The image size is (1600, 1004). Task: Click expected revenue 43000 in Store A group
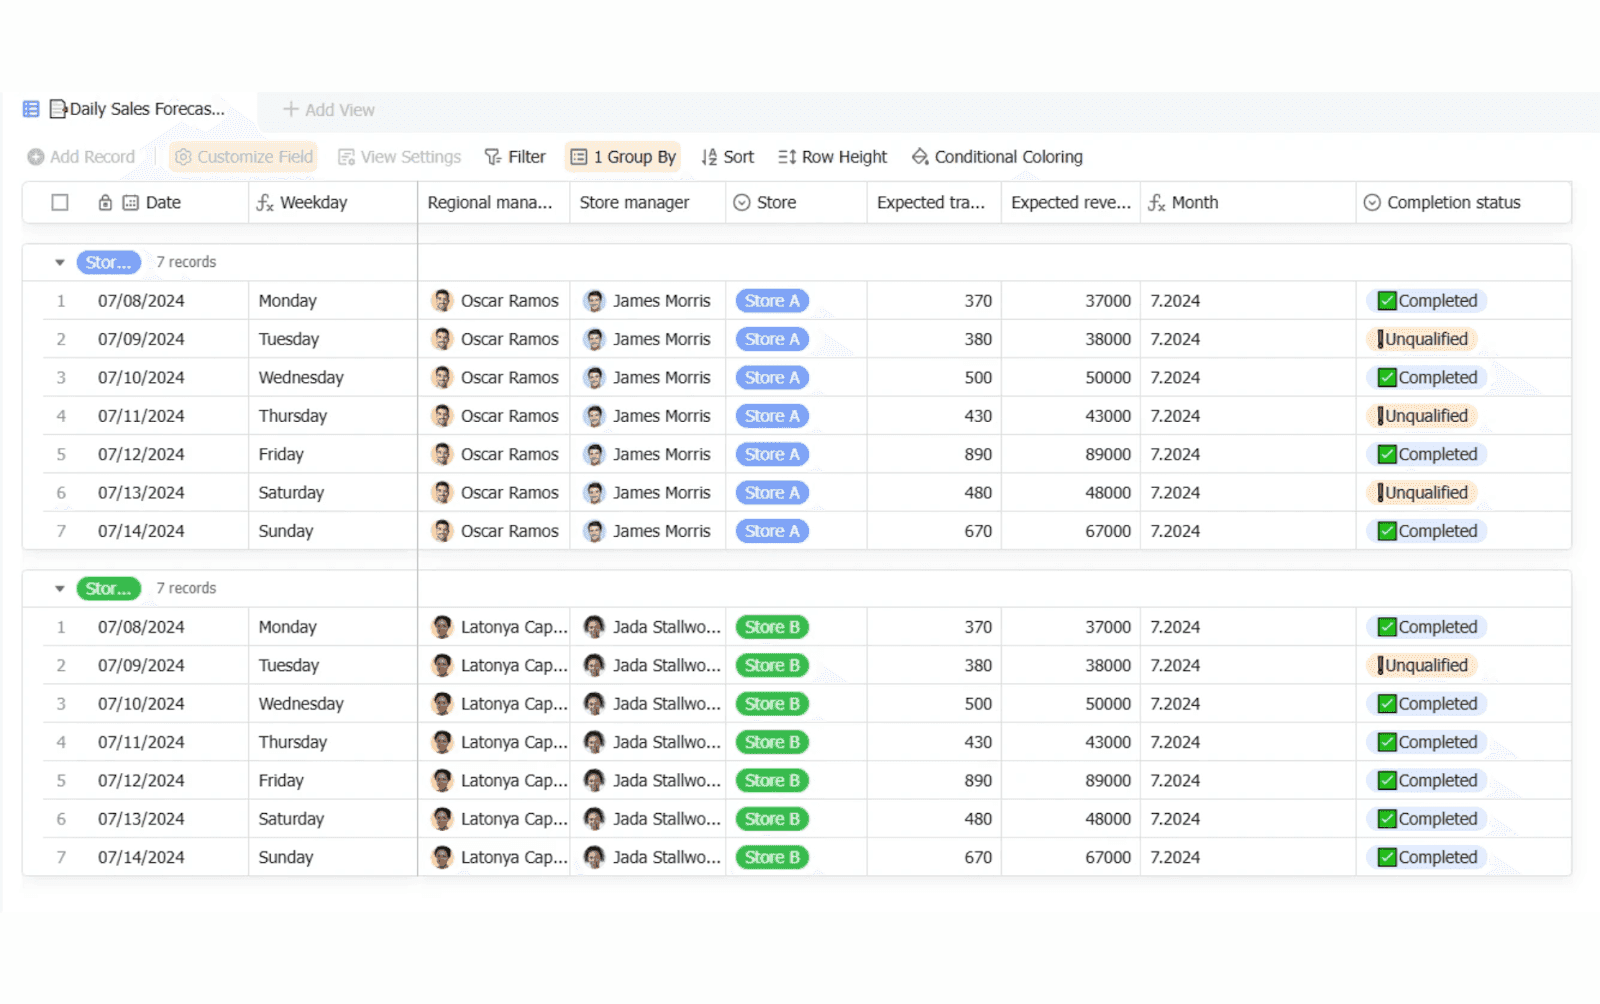click(1108, 416)
